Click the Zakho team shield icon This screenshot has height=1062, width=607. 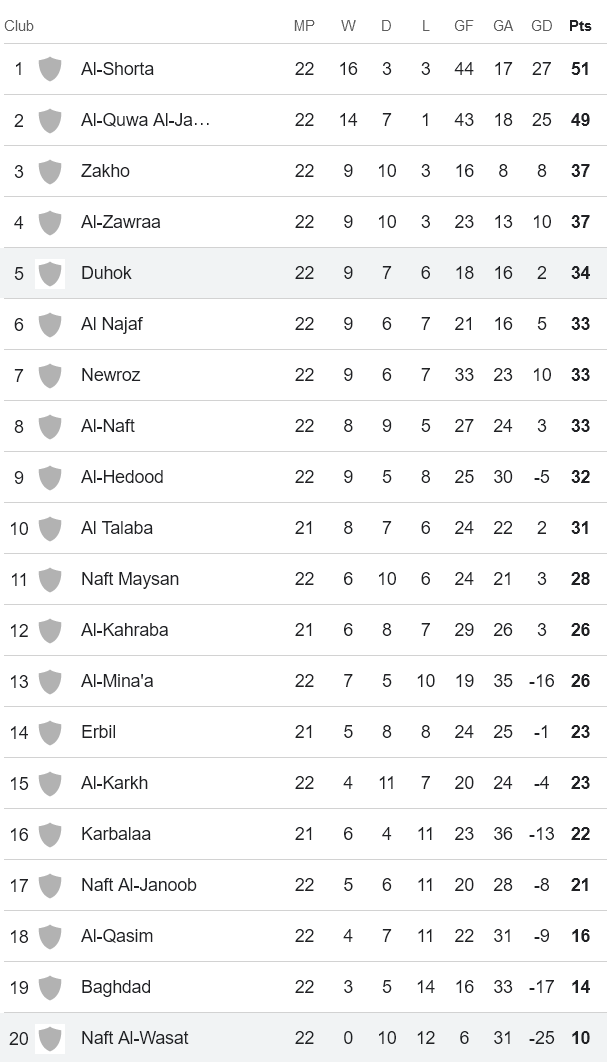pos(50,171)
